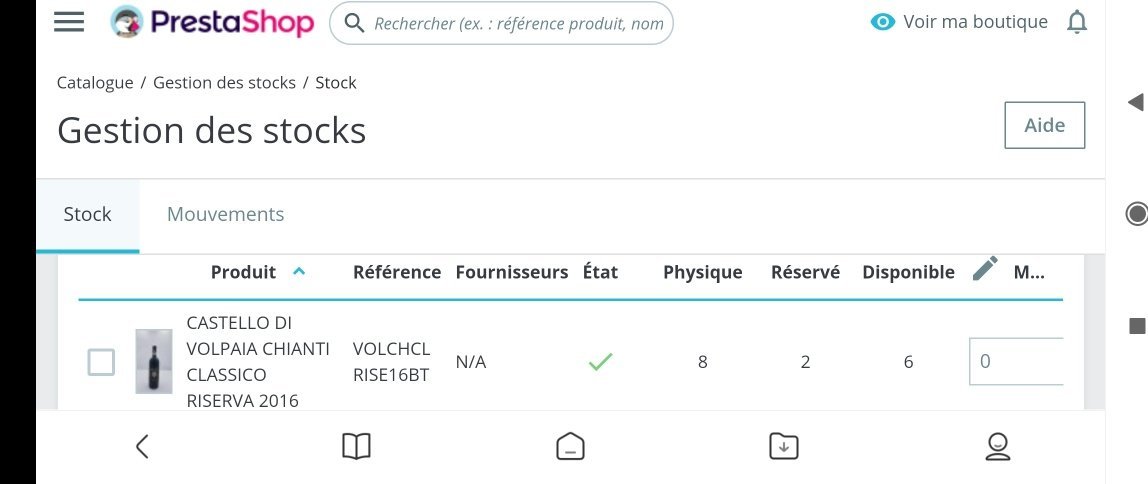Click the eye icon for shop view
Screen dimensions: 1148x484
pos(883,22)
